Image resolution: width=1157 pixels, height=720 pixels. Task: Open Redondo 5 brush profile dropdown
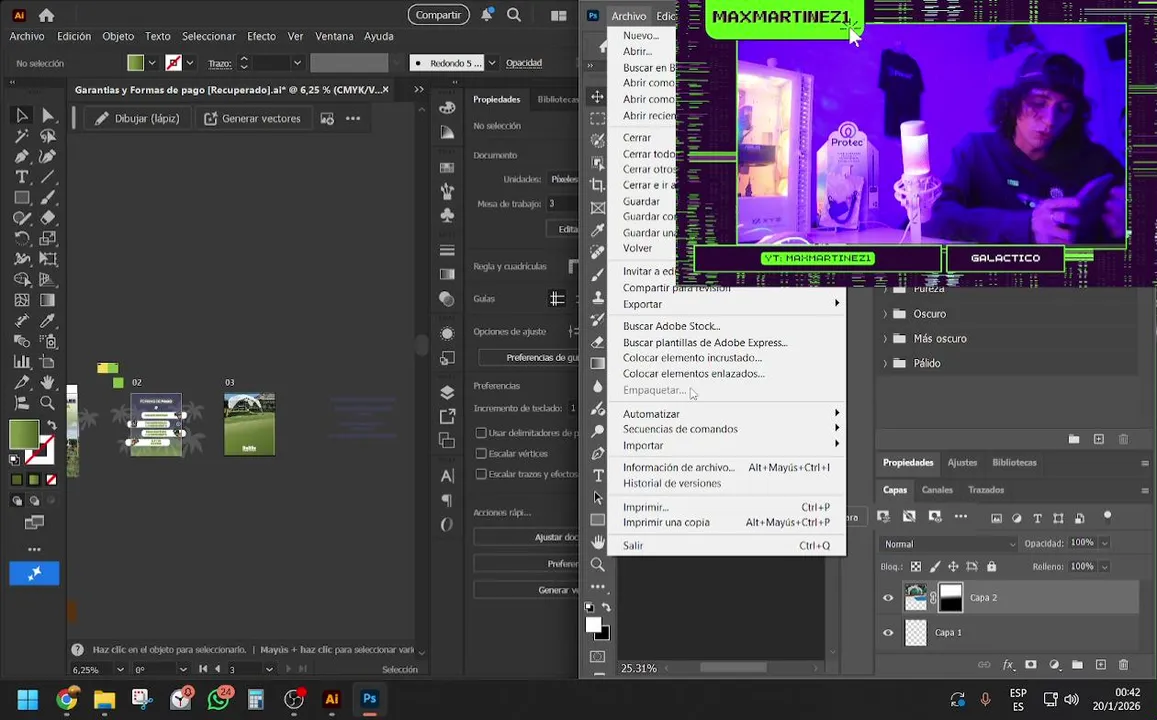point(491,63)
